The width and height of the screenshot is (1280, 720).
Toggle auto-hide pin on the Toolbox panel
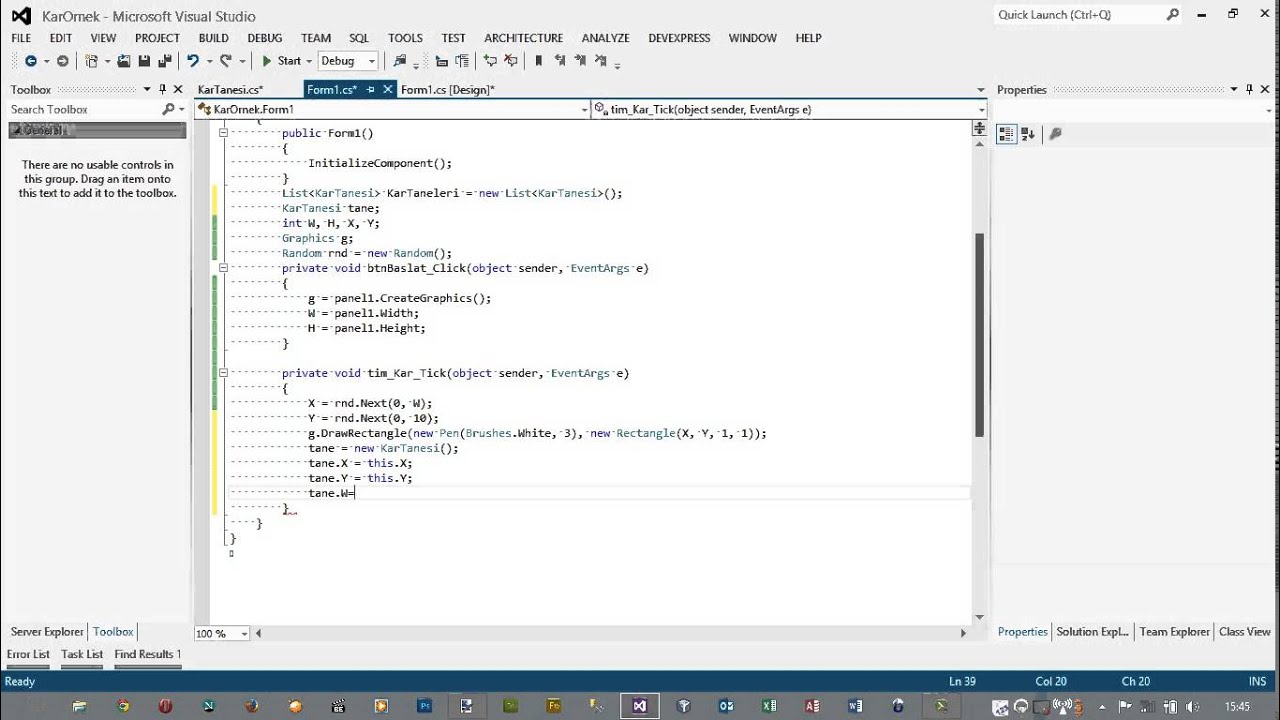163,90
